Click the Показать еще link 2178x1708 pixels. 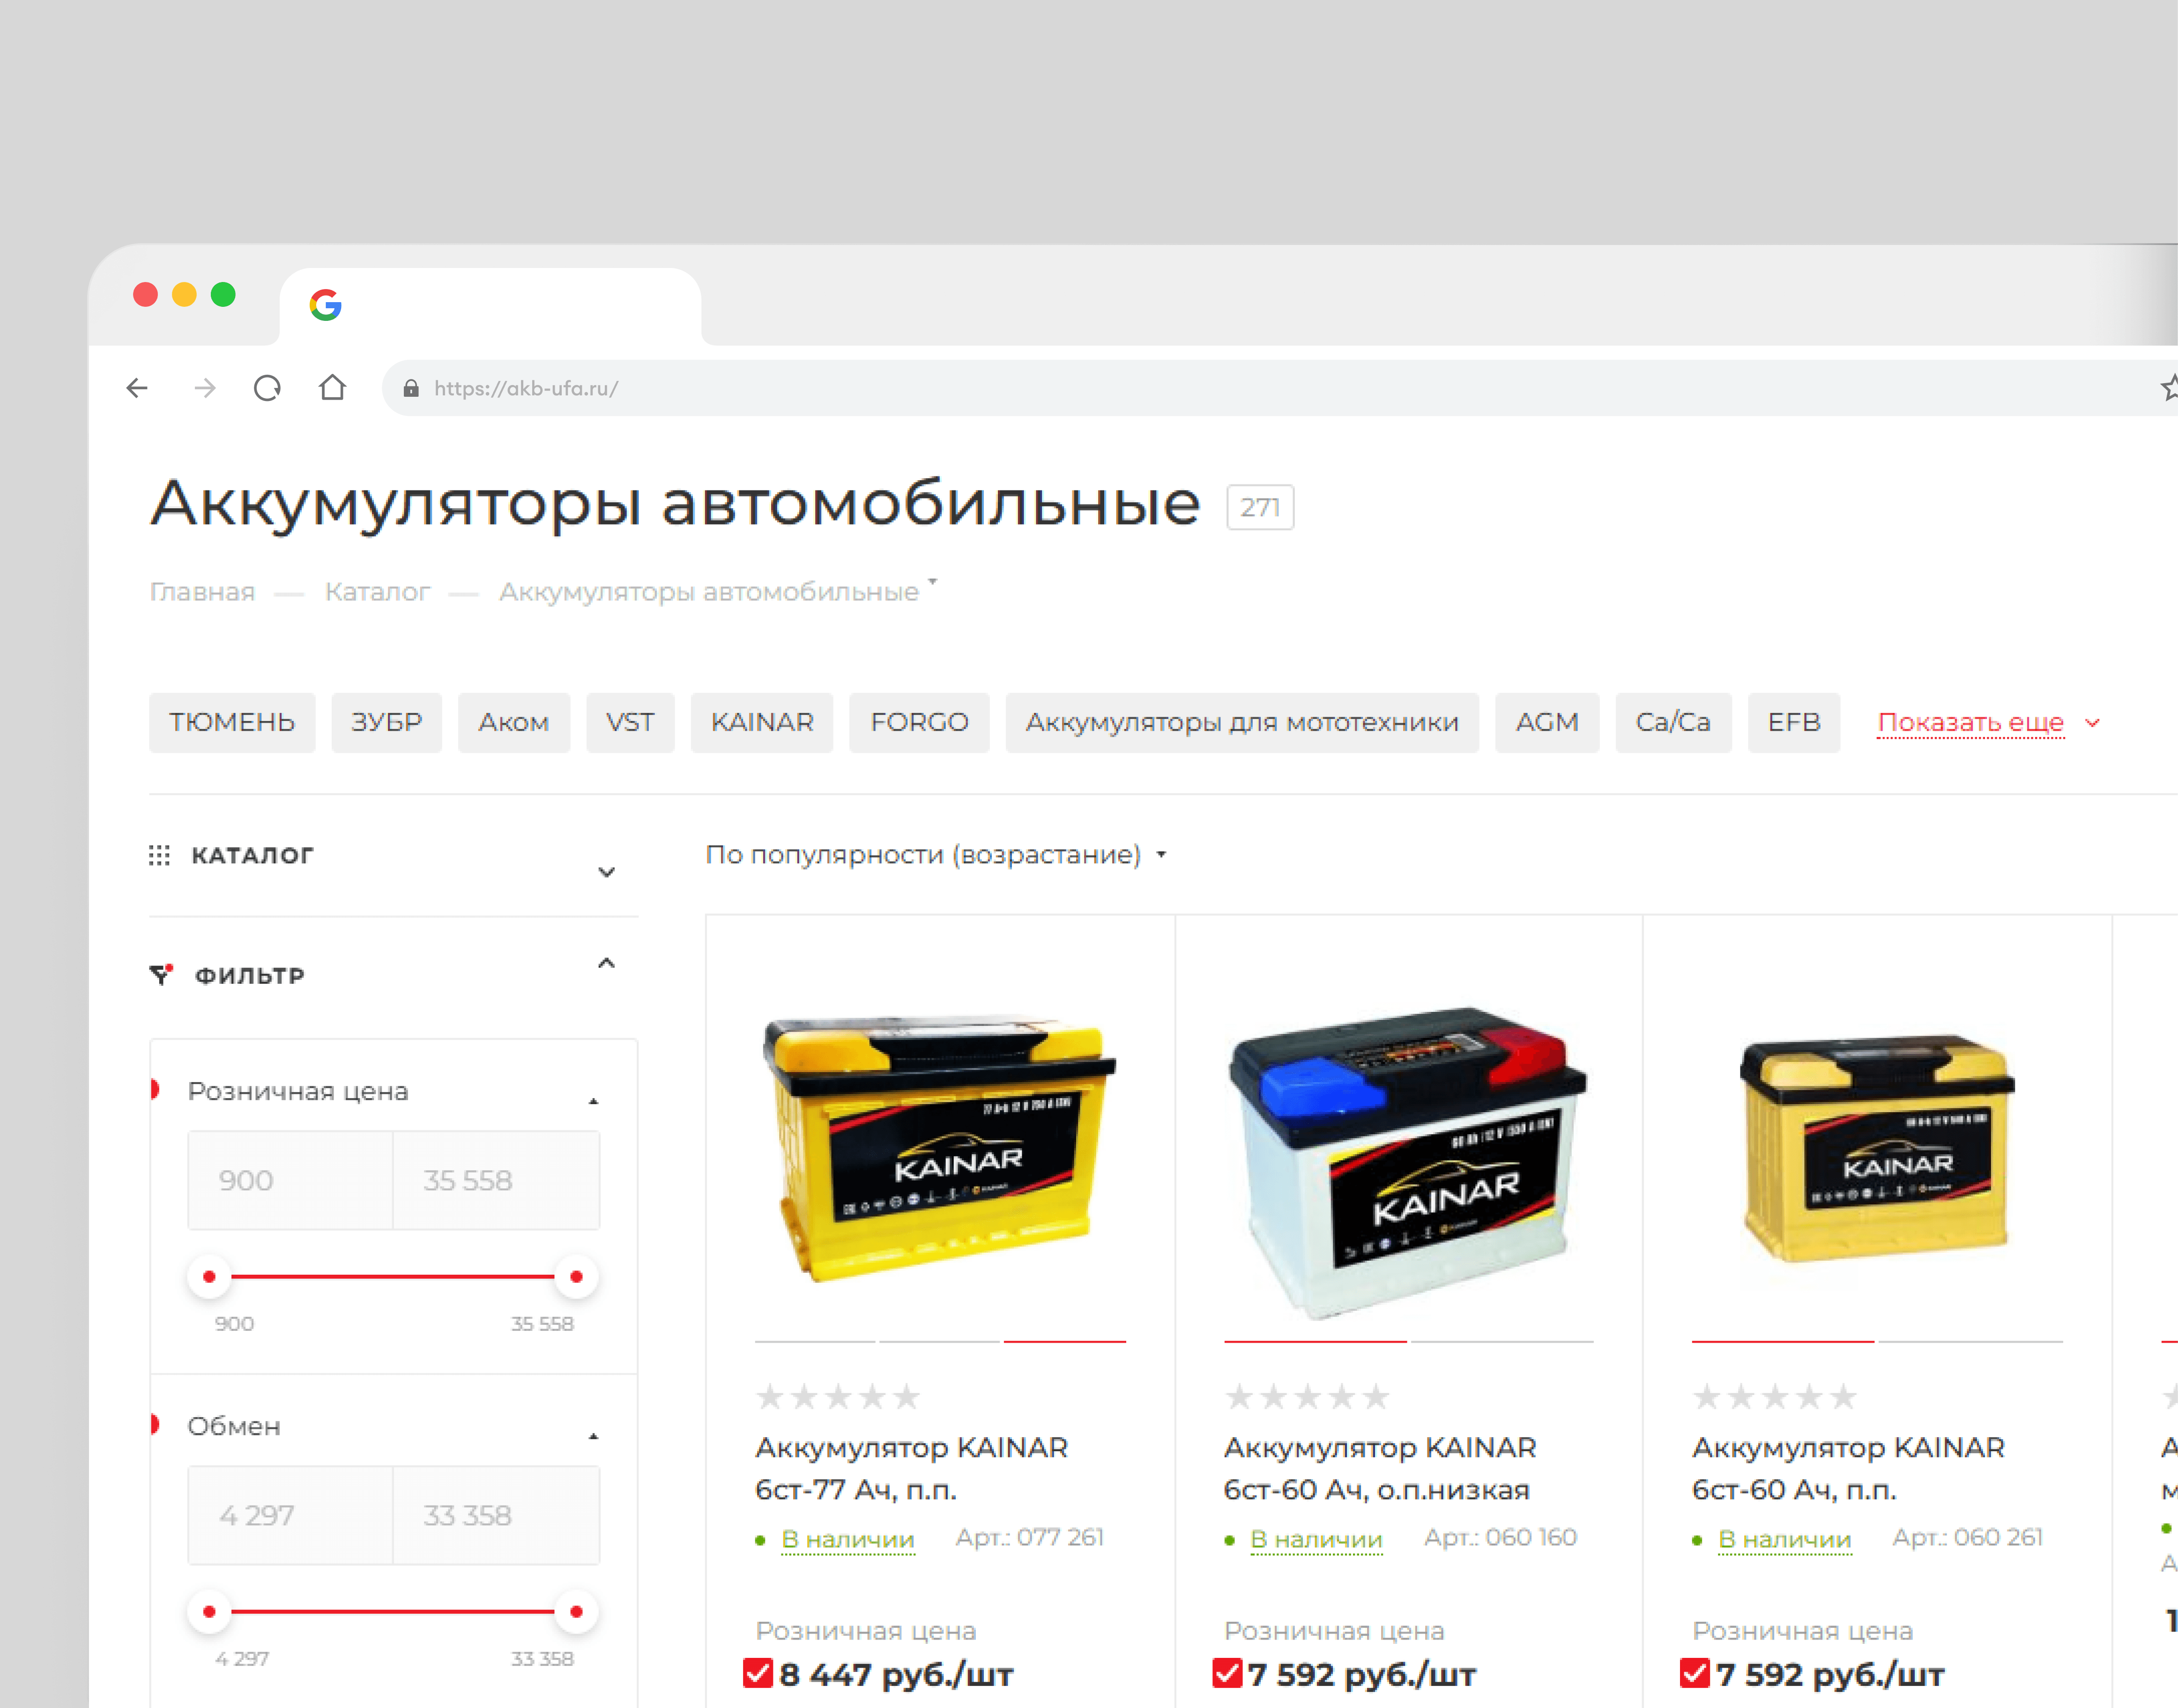point(1971,722)
